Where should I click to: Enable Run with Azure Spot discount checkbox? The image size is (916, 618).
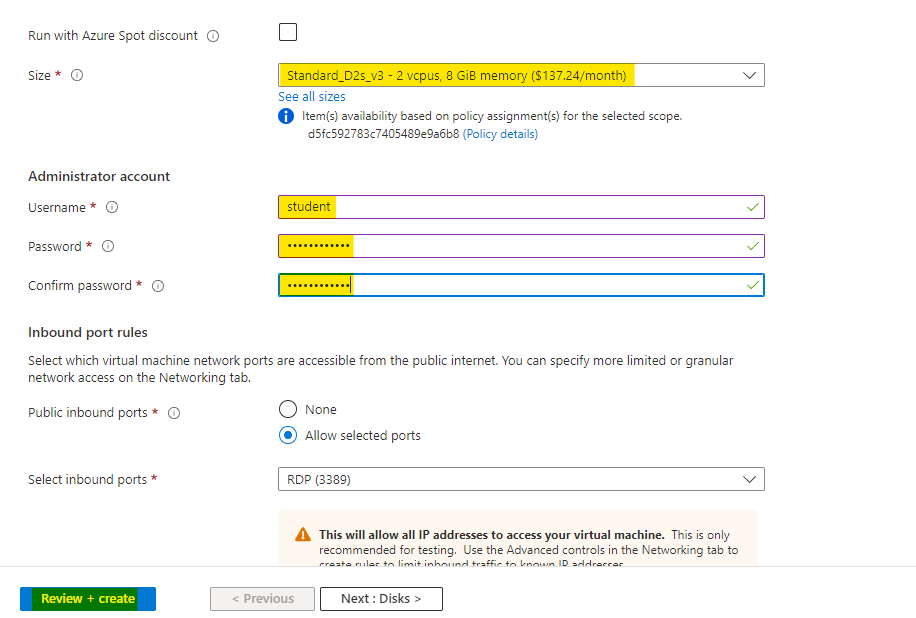(x=288, y=32)
